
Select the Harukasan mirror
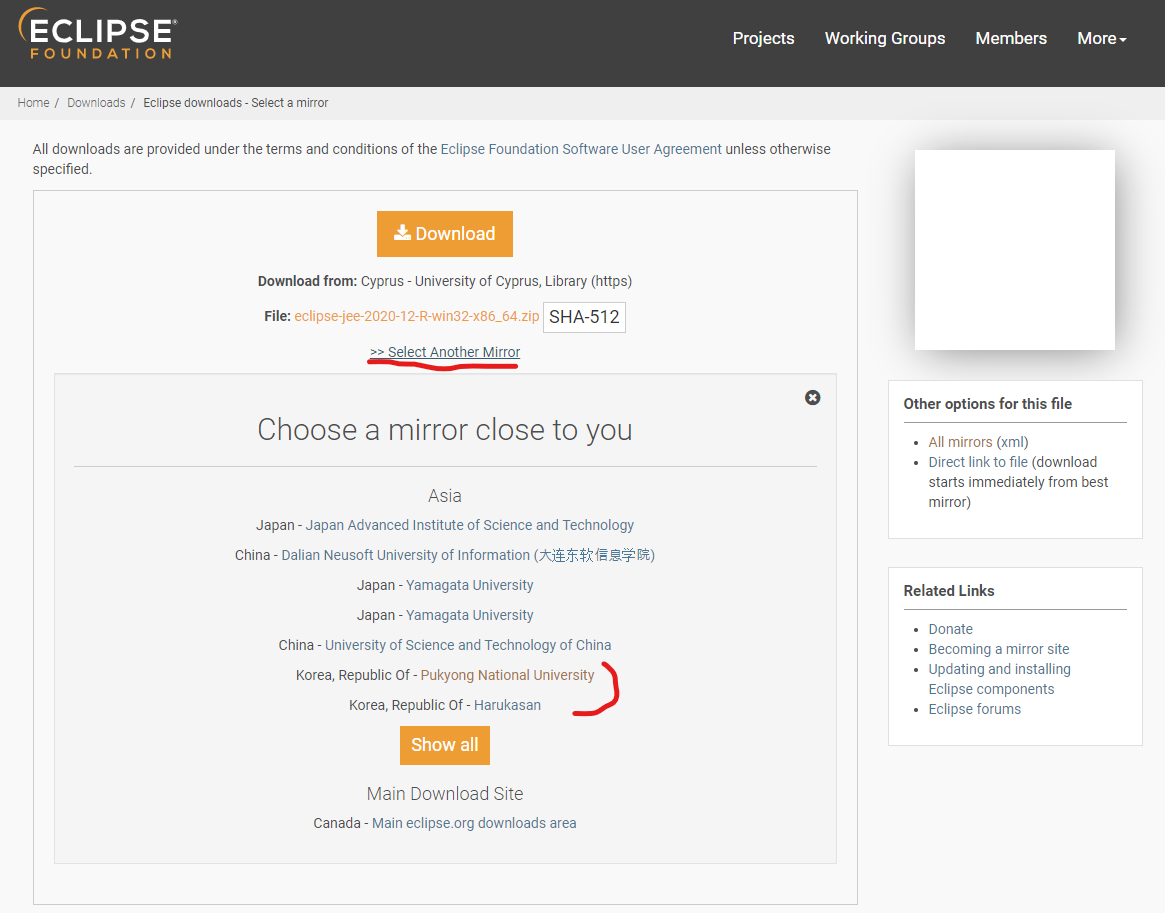click(x=507, y=705)
